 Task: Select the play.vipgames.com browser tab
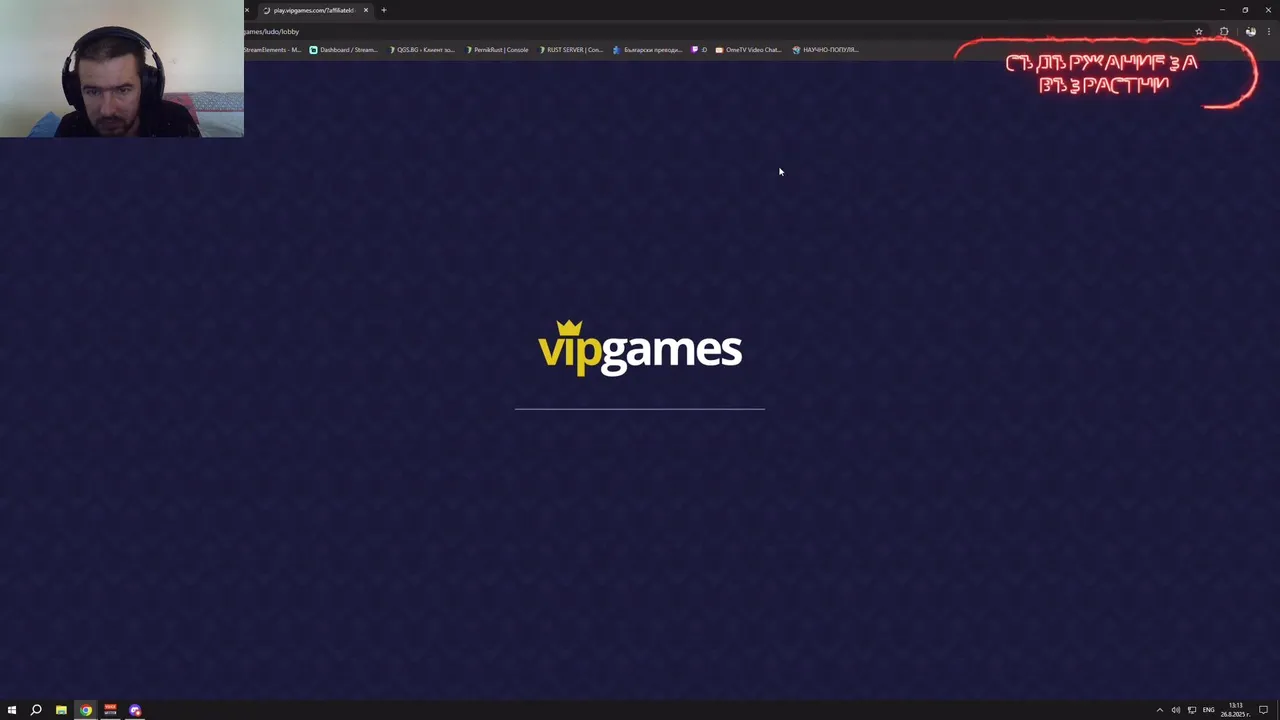pos(315,10)
